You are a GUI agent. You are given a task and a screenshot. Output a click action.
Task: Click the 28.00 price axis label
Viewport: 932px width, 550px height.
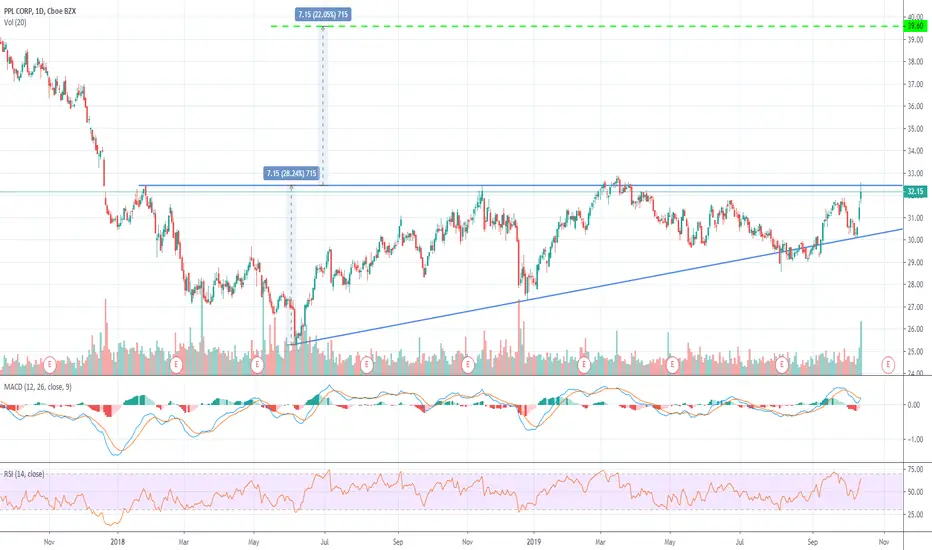[915, 285]
